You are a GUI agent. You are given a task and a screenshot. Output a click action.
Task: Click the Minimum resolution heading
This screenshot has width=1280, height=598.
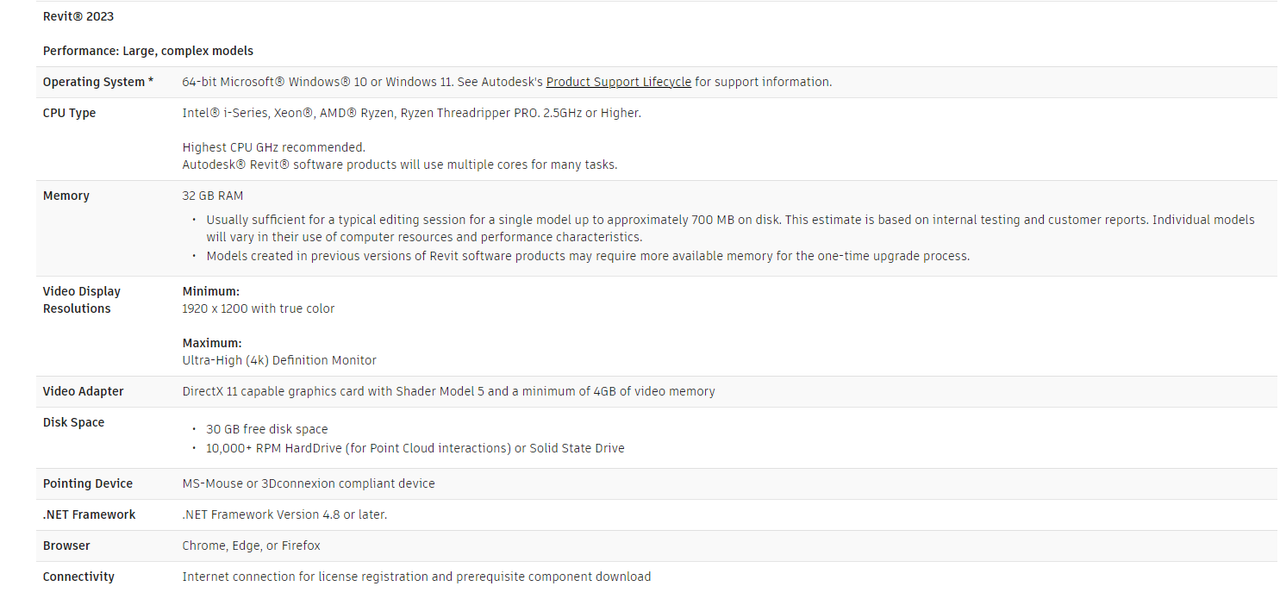[211, 291]
